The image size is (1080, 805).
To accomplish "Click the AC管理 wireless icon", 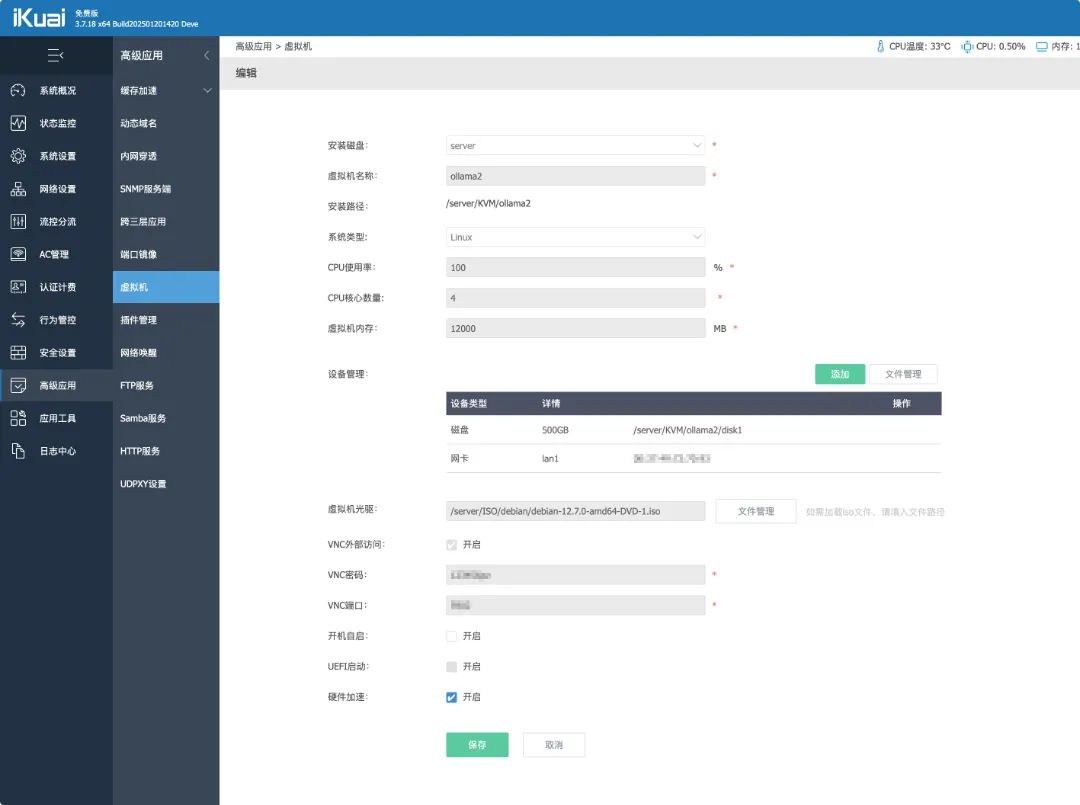I will point(18,254).
